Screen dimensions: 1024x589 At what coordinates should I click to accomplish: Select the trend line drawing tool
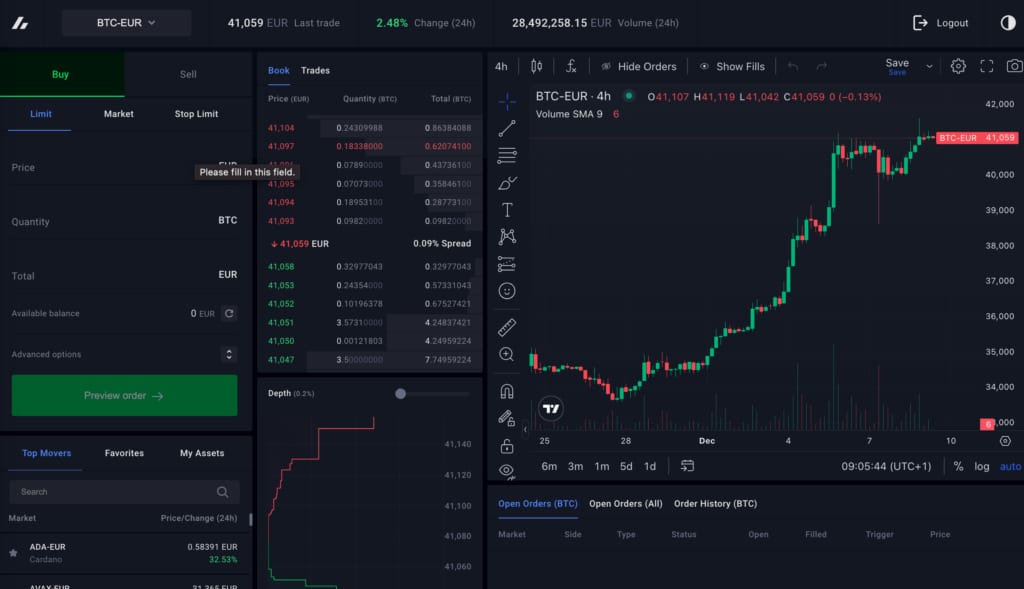[x=507, y=128]
